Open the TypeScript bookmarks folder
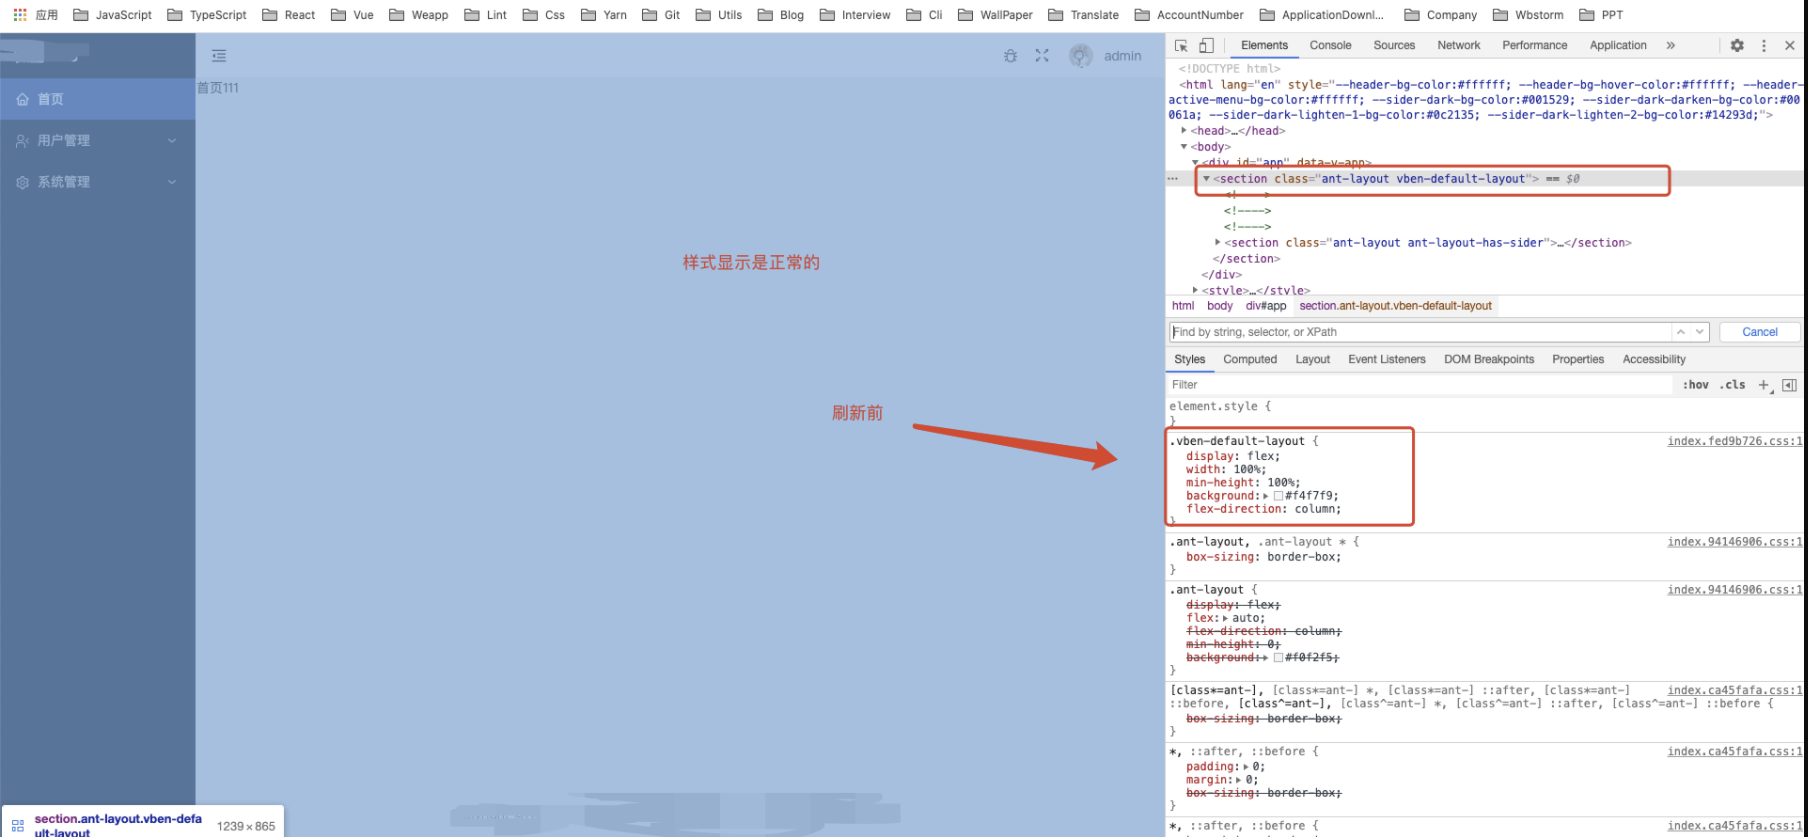Image resolution: width=1808 pixels, height=837 pixels. 207,15
